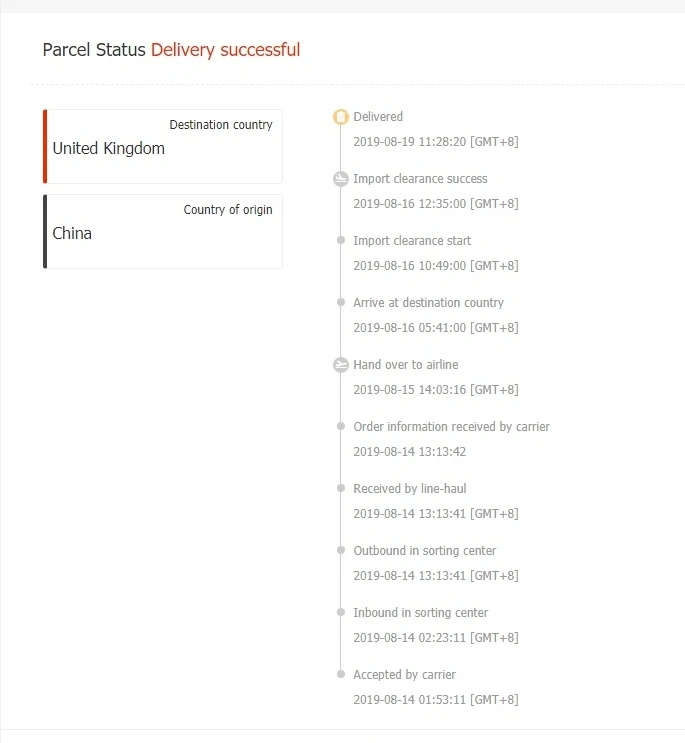Viewport: 685px width, 743px height.
Task: Click the Order information received timeline dot
Action: click(341, 427)
